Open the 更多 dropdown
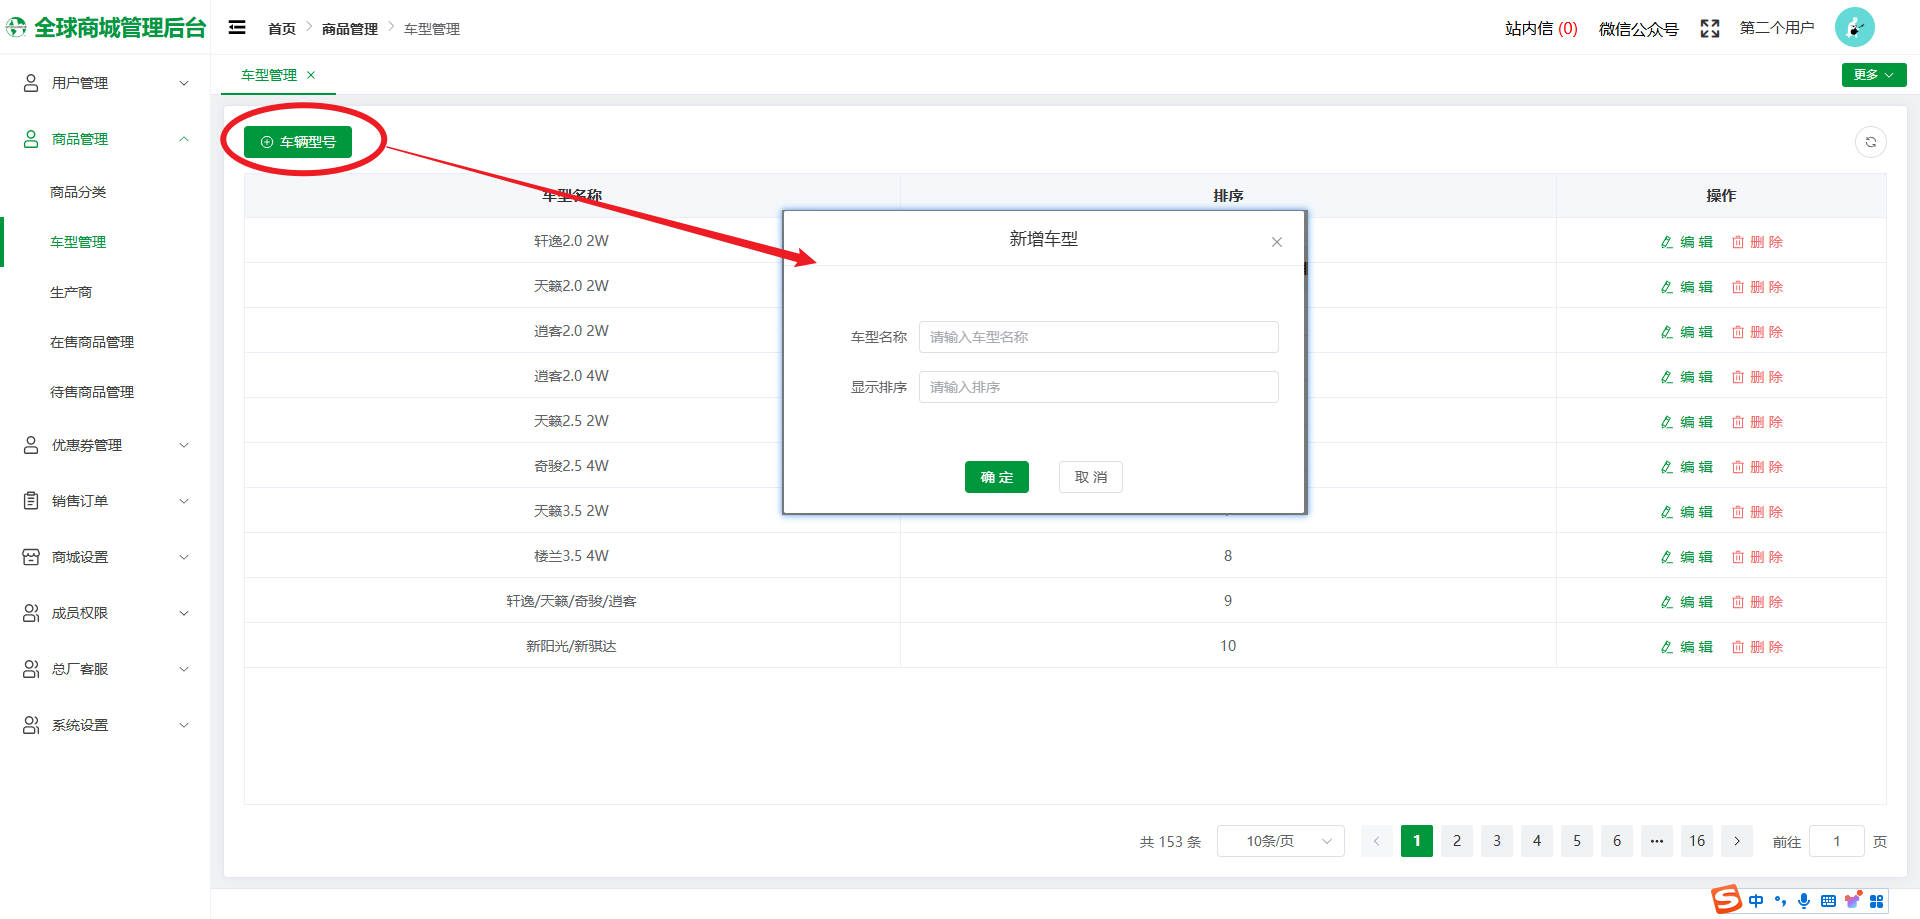Screen dimensions: 1920x919 (x=1873, y=74)
